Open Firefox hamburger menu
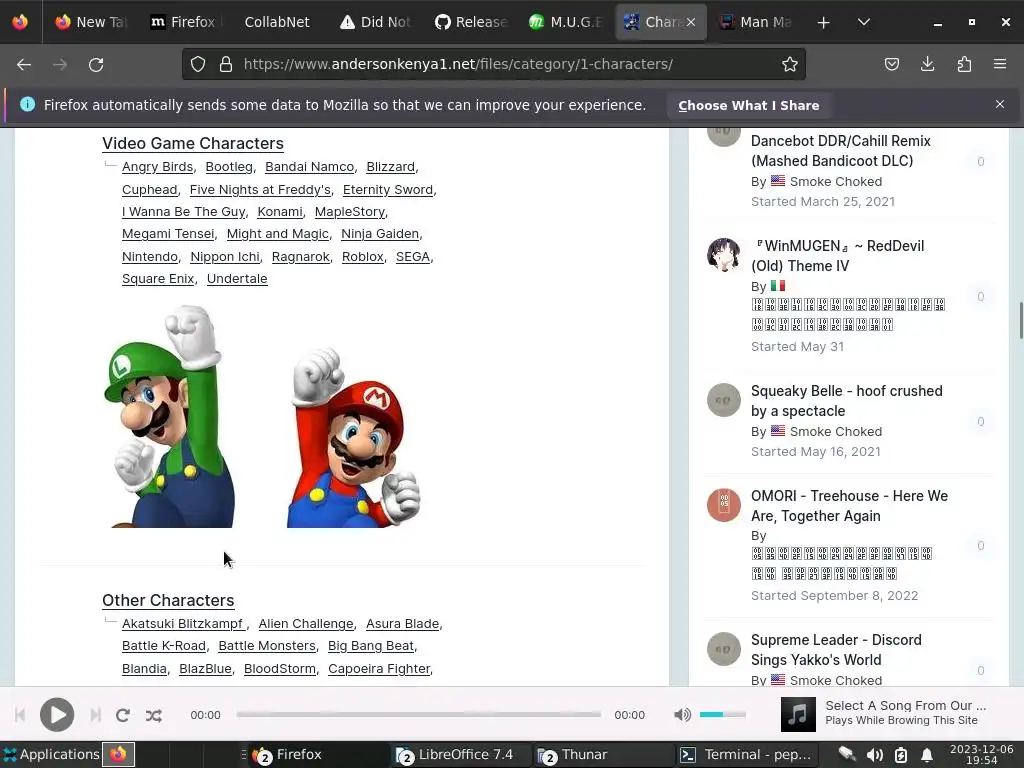 [1000, 64]
